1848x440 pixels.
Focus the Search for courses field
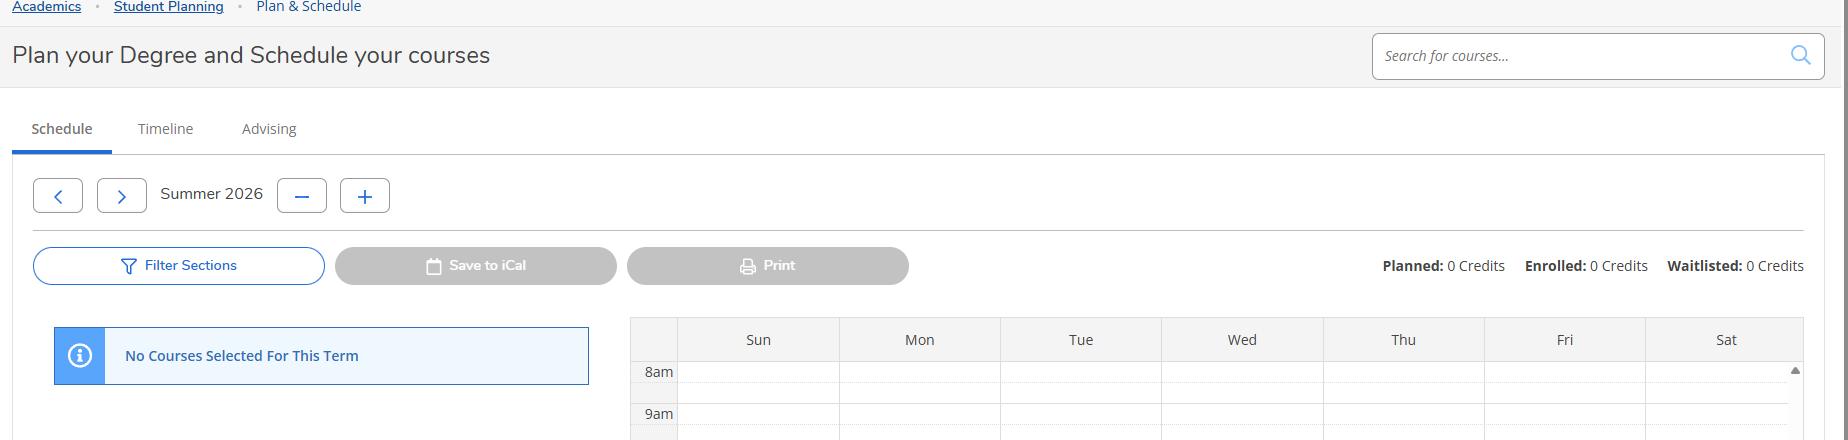click(x=1580, y=56)
